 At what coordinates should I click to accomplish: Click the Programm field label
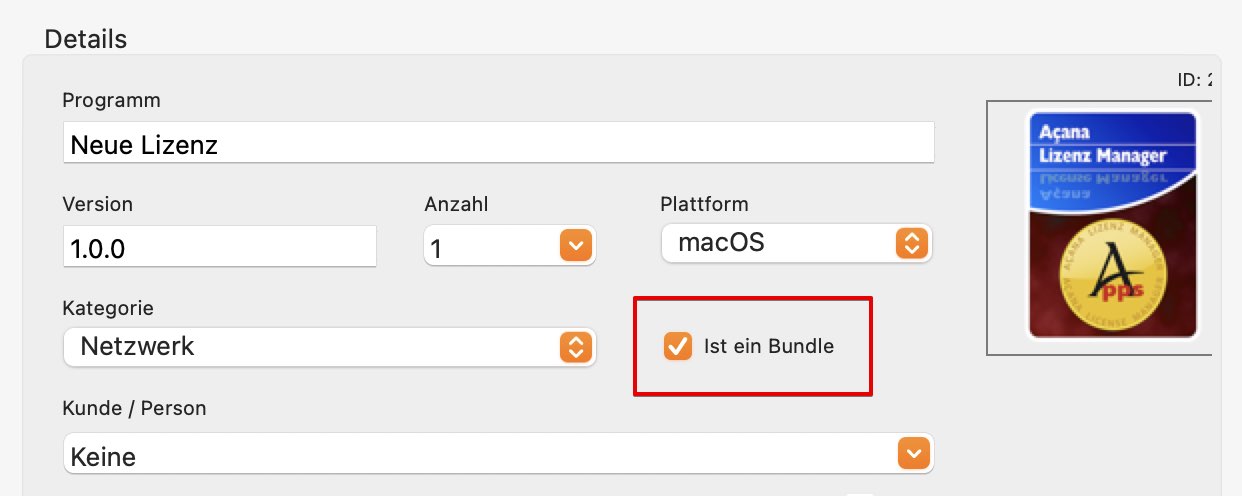(111, 100)
